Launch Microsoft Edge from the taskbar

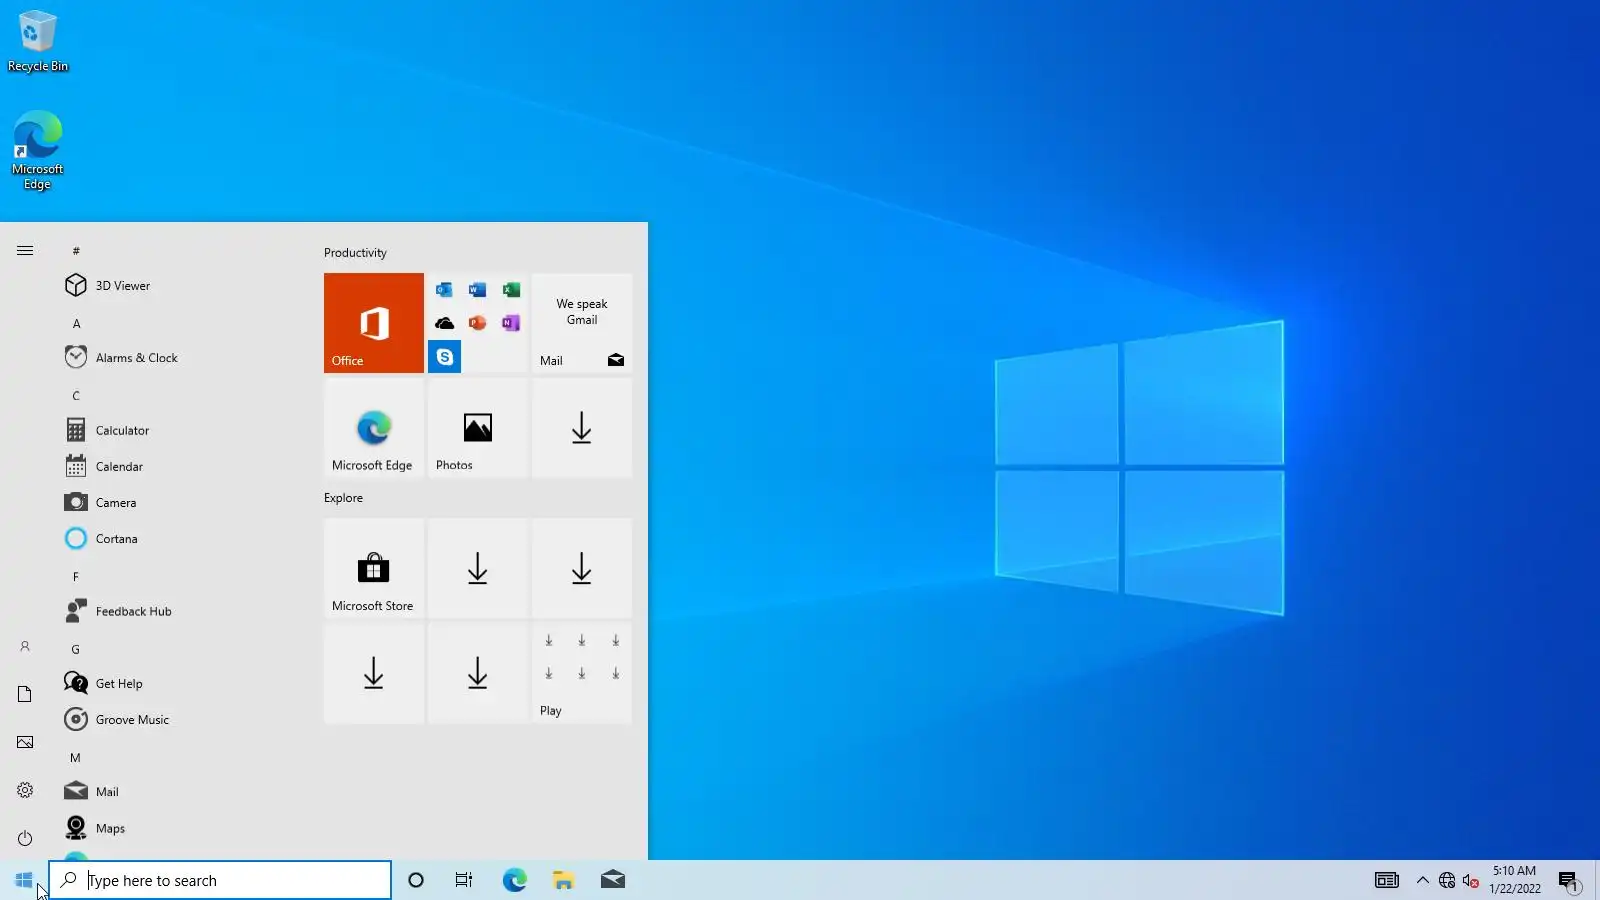coord(514,880)
